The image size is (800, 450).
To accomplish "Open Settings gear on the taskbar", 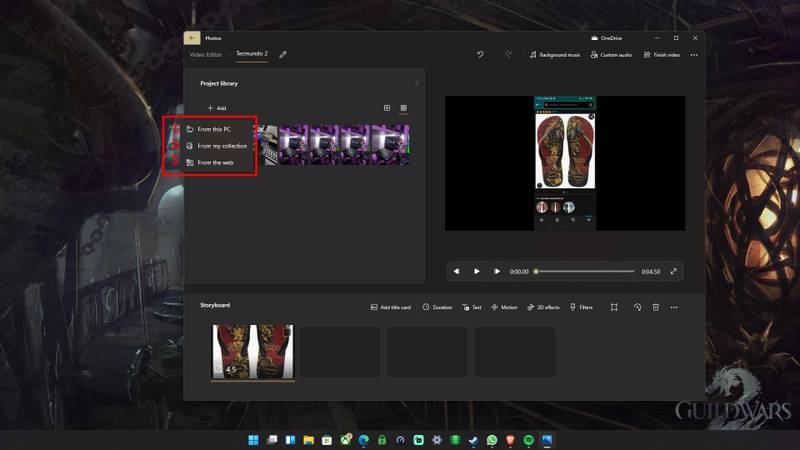I will 437,440.
